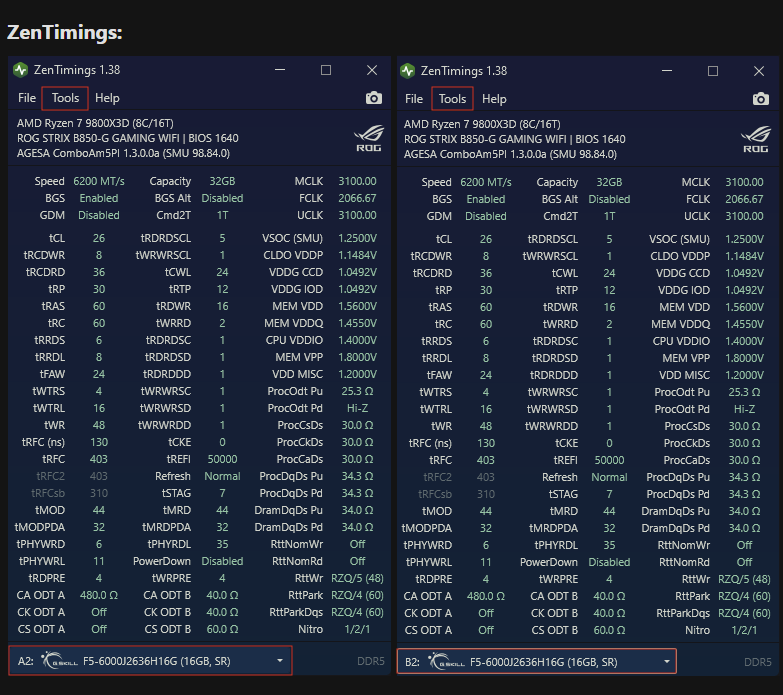Viewport: 783px width, 695px height.
Task: Open the B2 memory module dropdown
Action: pos(537,662)
